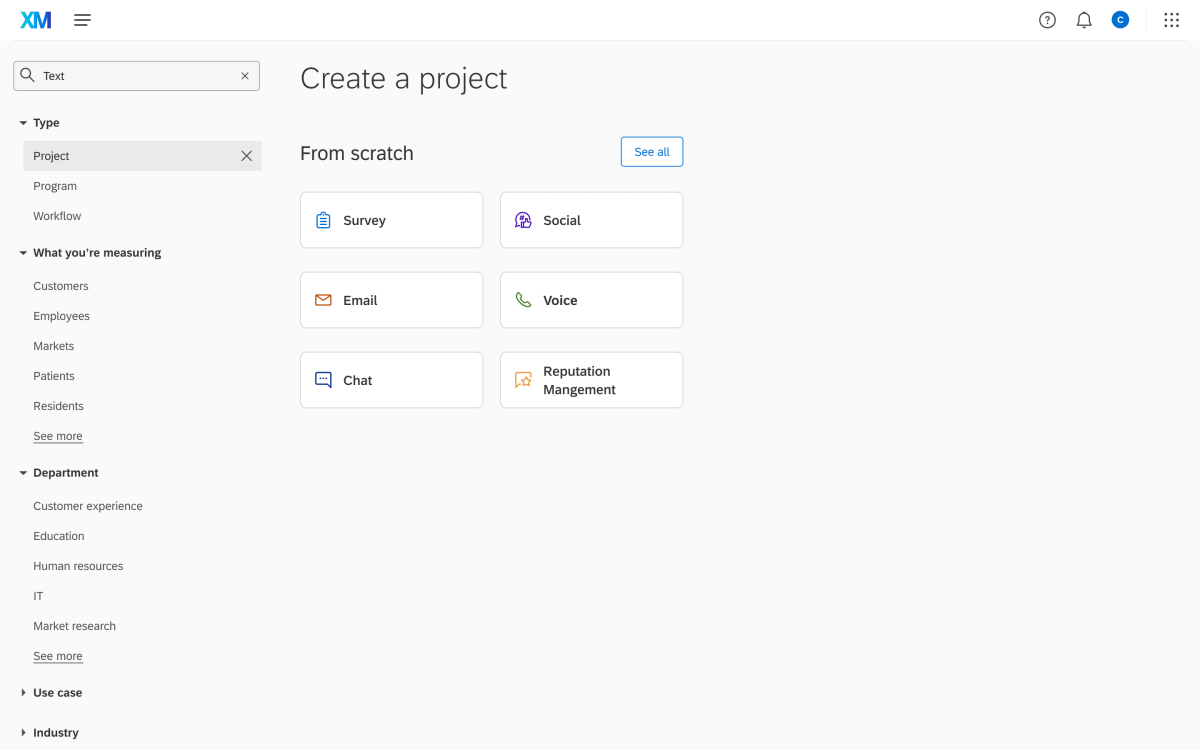Viewport: 1200px width, 750px height.
Task: Expand the Use case filter section
Action: (x=55, y=692)
